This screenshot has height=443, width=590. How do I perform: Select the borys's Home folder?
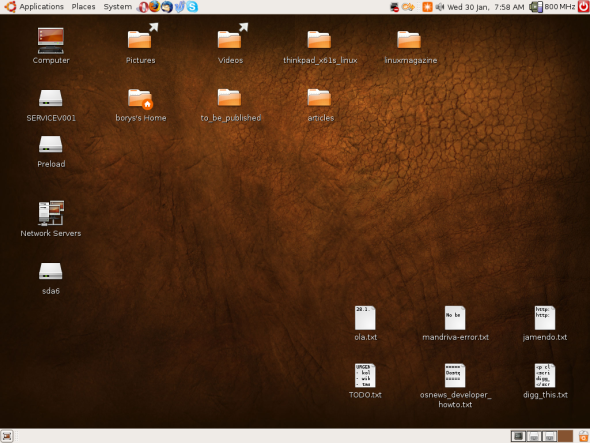pos(141,105)
